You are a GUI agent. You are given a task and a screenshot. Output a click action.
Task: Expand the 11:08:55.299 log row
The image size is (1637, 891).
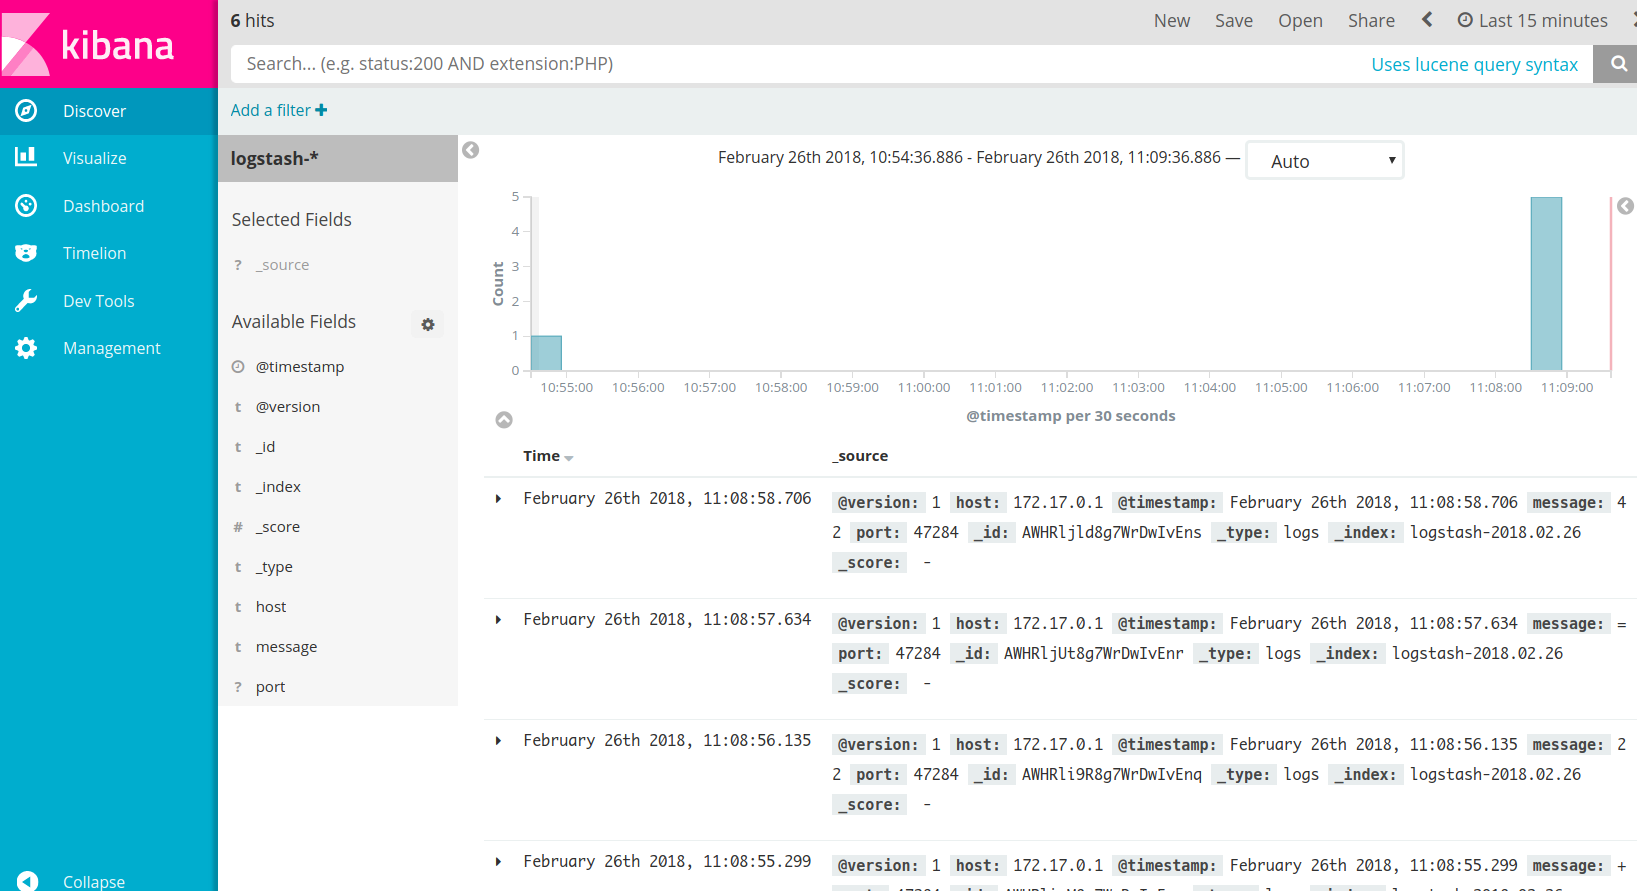pos(498,861)
